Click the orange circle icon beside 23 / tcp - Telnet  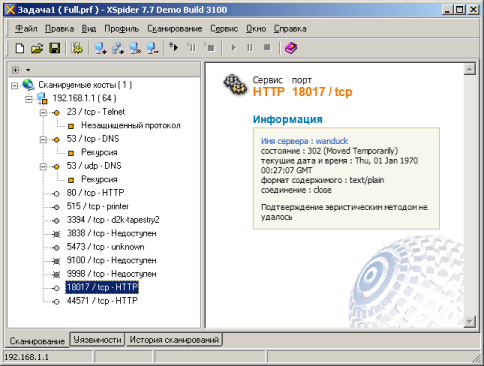(x=57, y=113)
